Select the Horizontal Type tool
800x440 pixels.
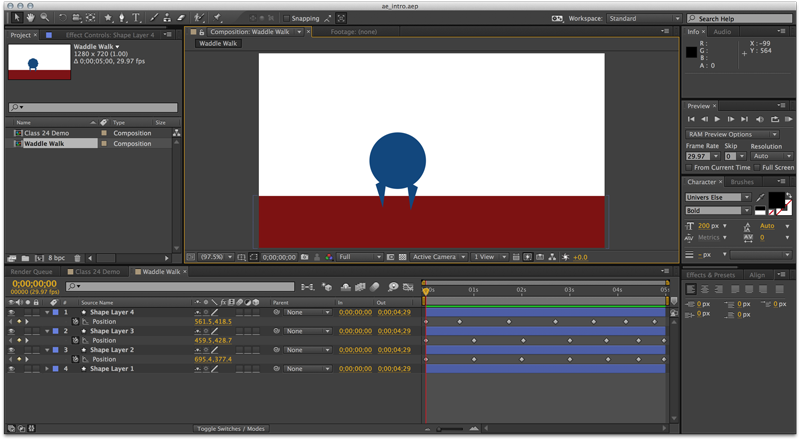pos(136,18)
